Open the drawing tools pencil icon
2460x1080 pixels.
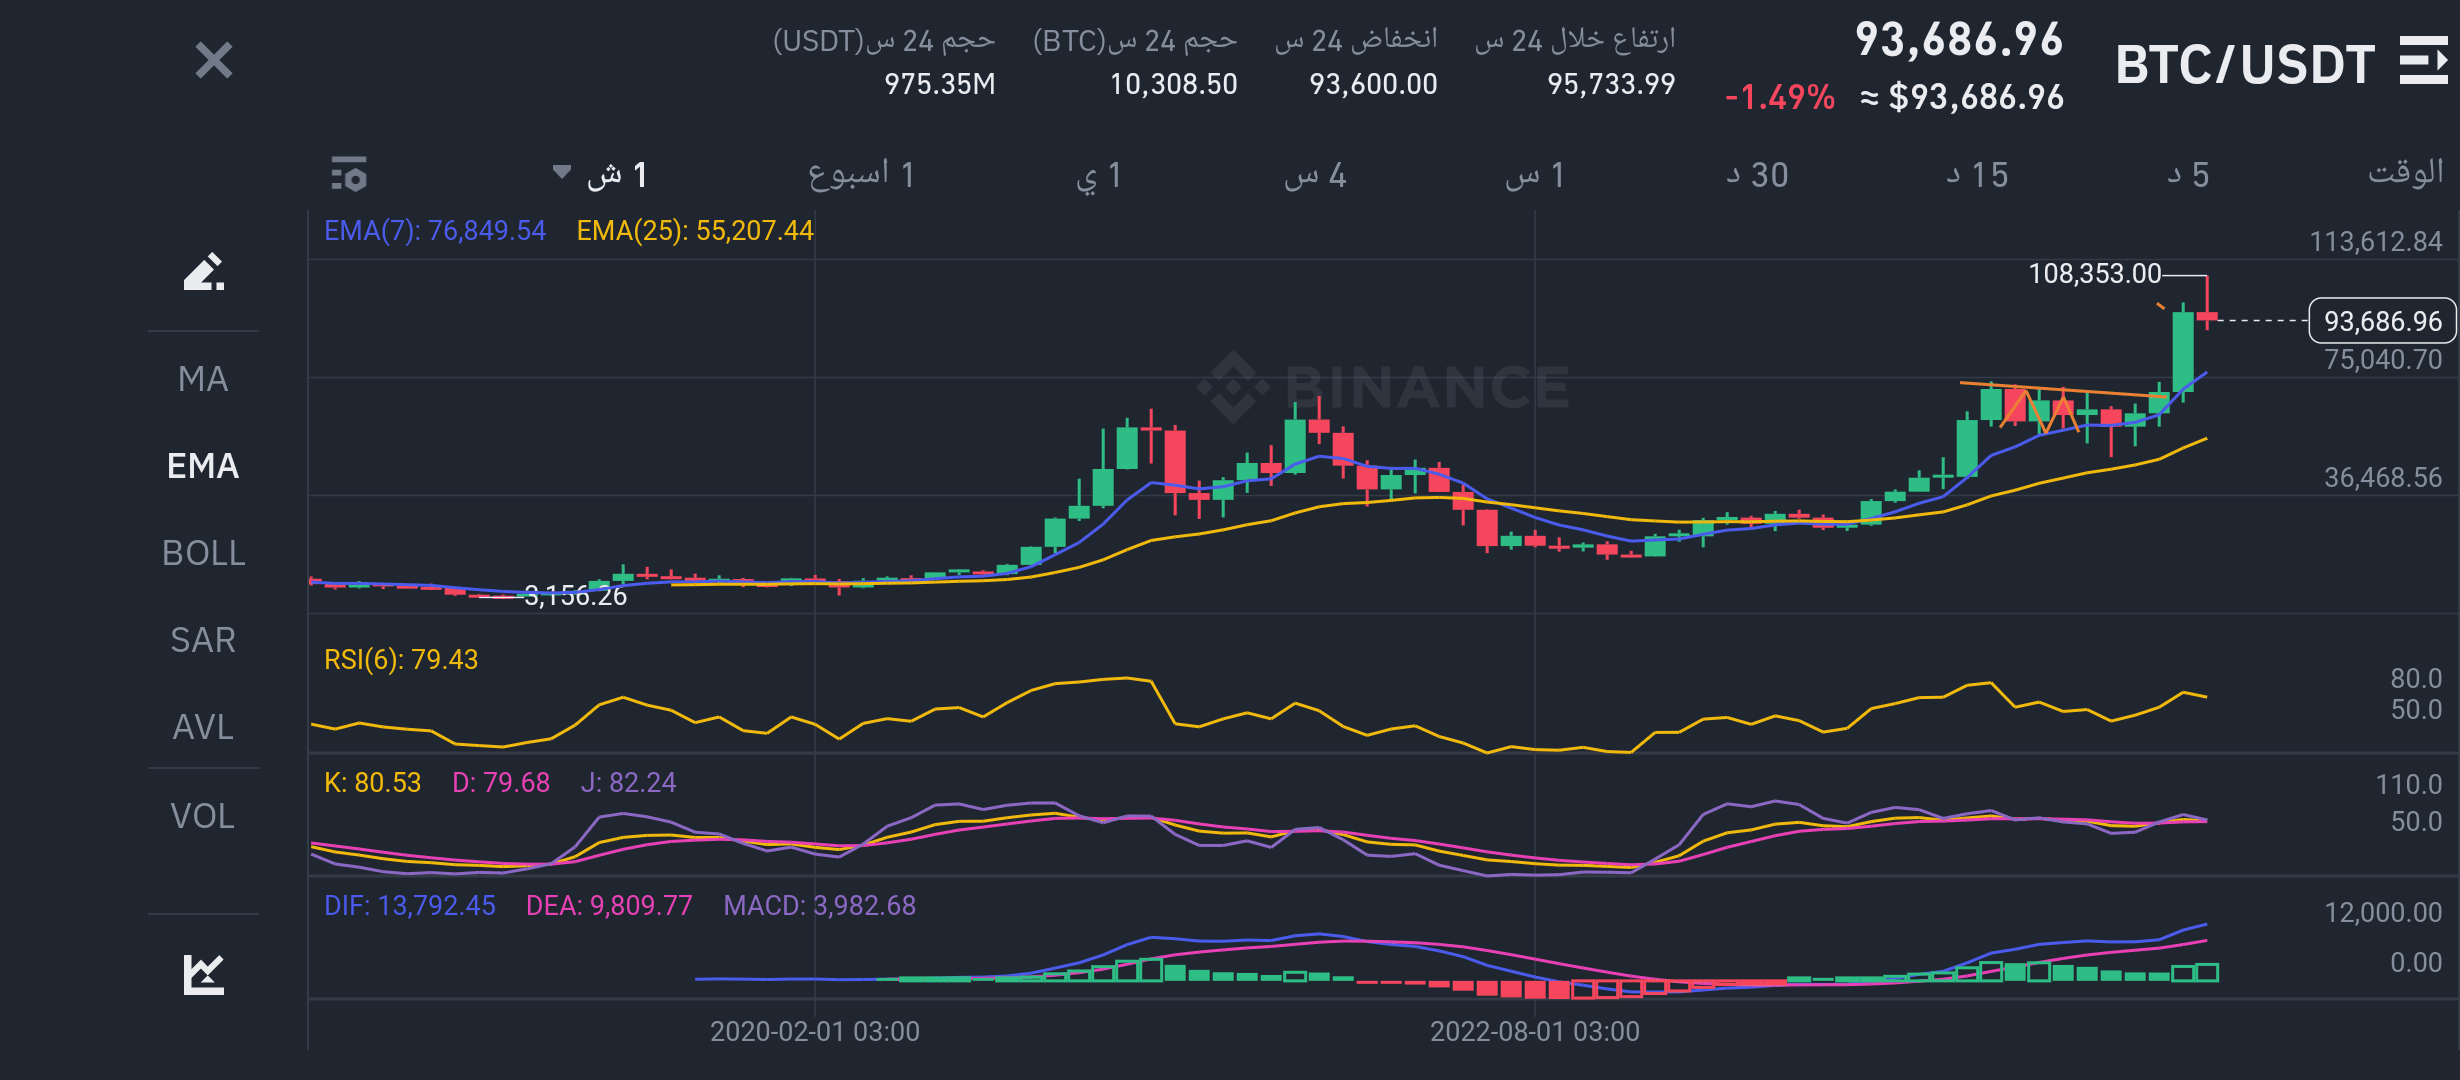(204, 272)
